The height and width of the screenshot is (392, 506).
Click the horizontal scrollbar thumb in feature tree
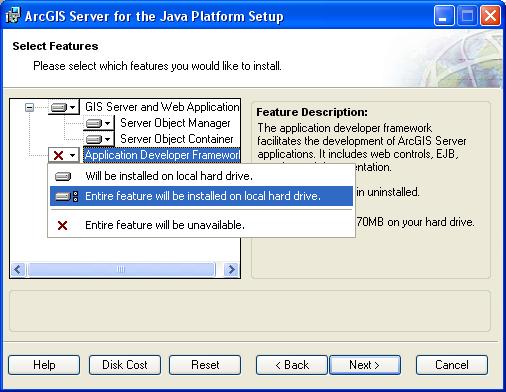tap(121, 269)
